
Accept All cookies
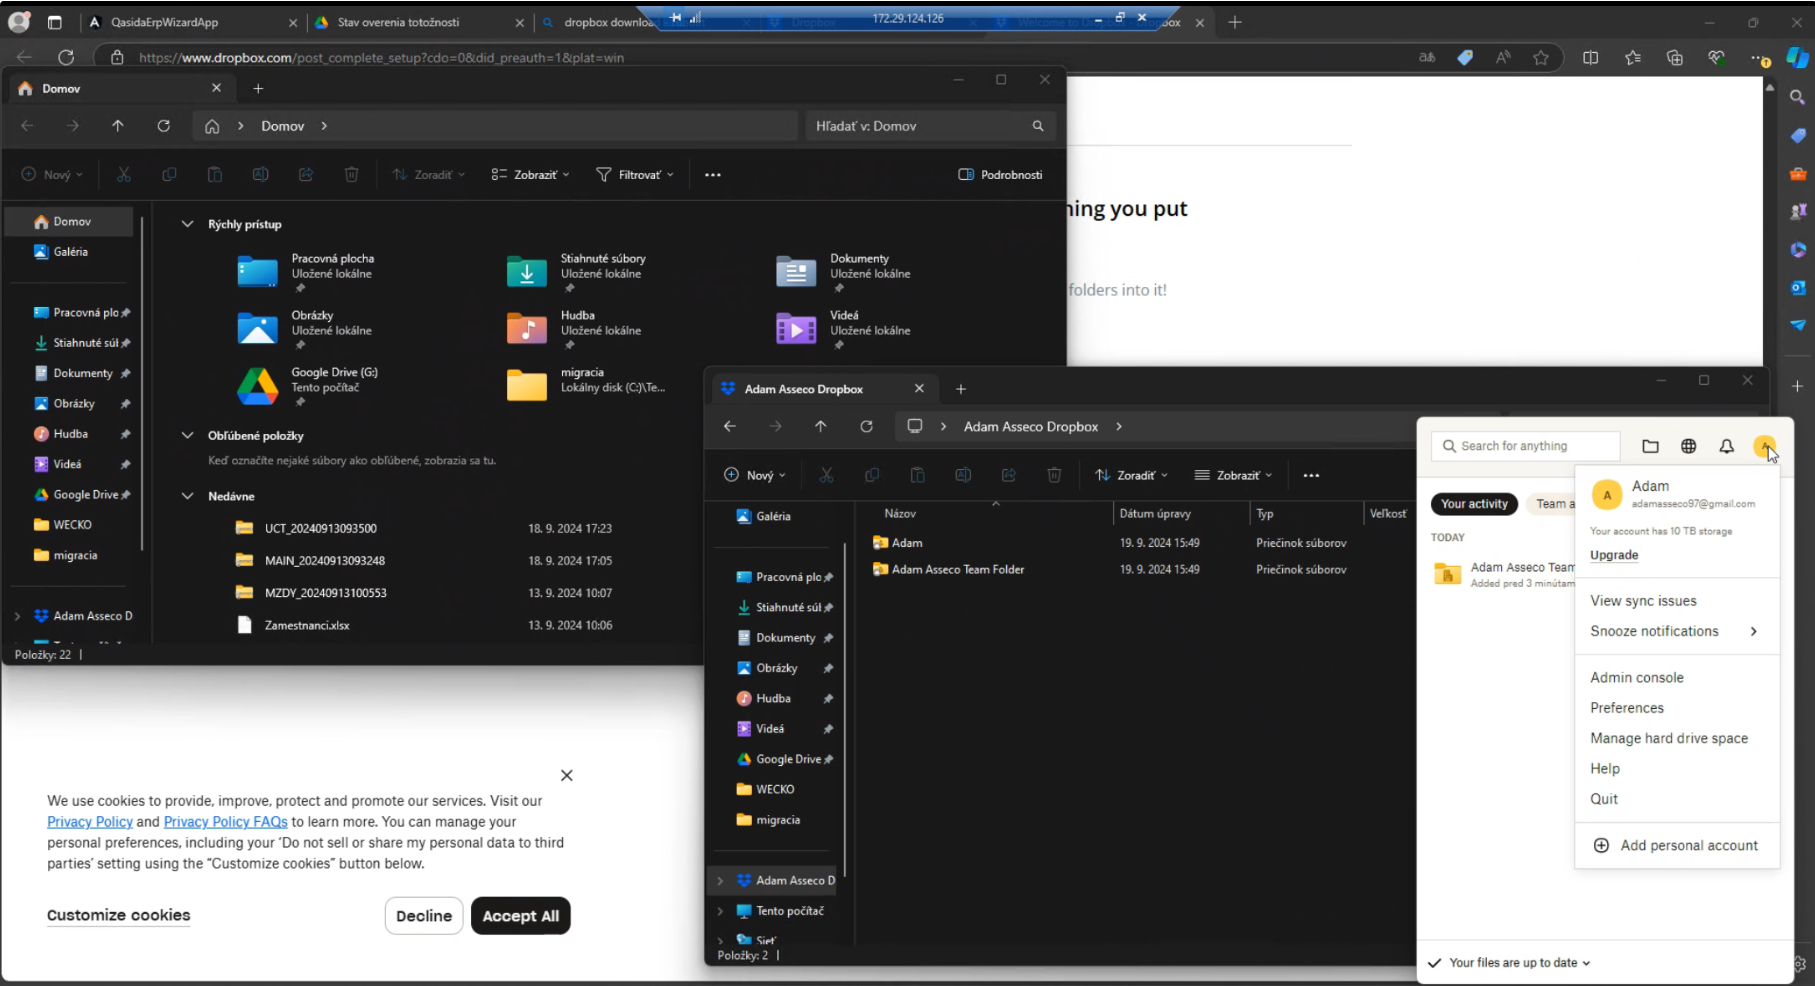[x=521, y=916]
